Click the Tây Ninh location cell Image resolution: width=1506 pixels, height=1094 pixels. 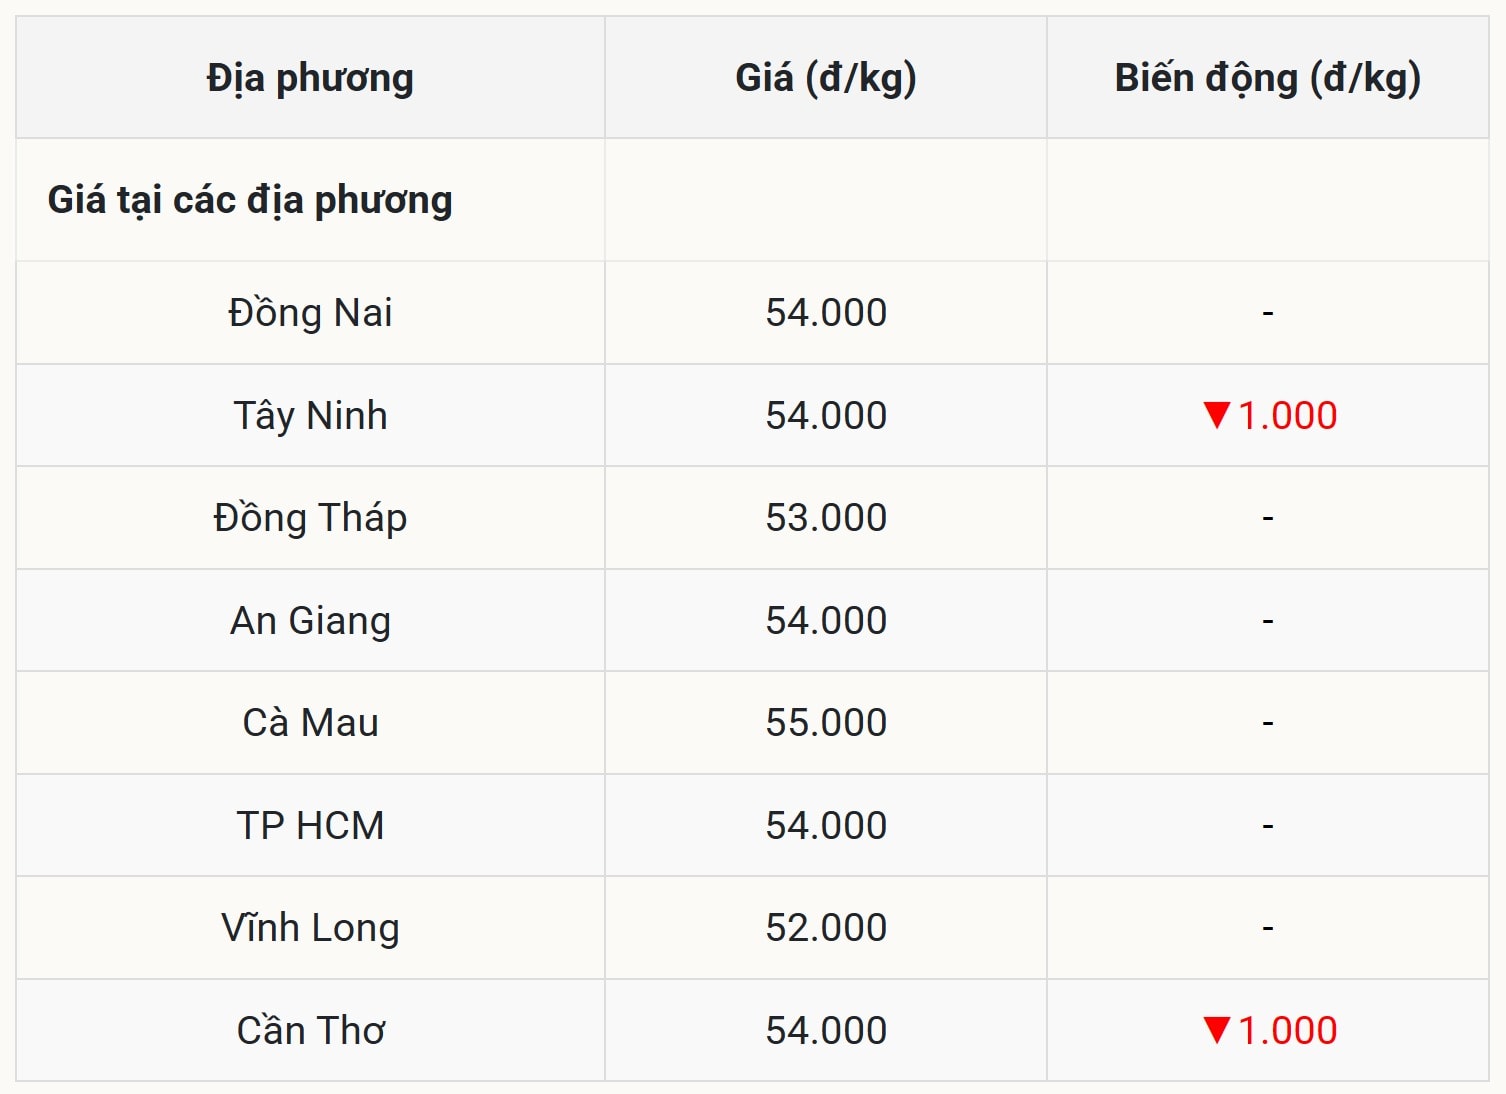click(310, 416)
